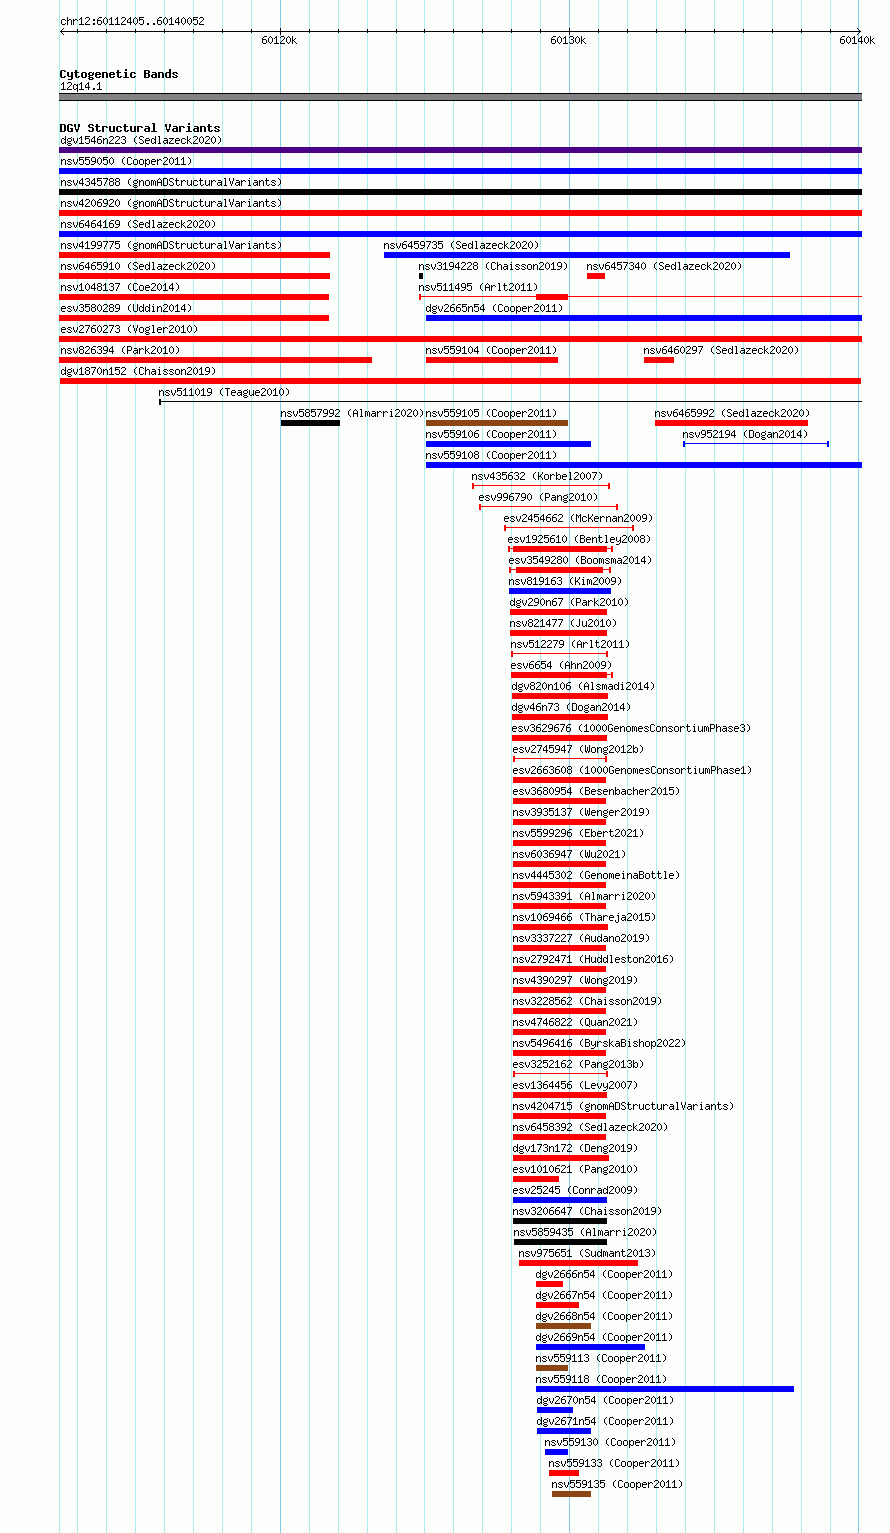Image resolution: width=890 pixels, height=1533 pixels.
Task: Click nsv5857992 (Almarri2020) variant label
Action: 353,413
